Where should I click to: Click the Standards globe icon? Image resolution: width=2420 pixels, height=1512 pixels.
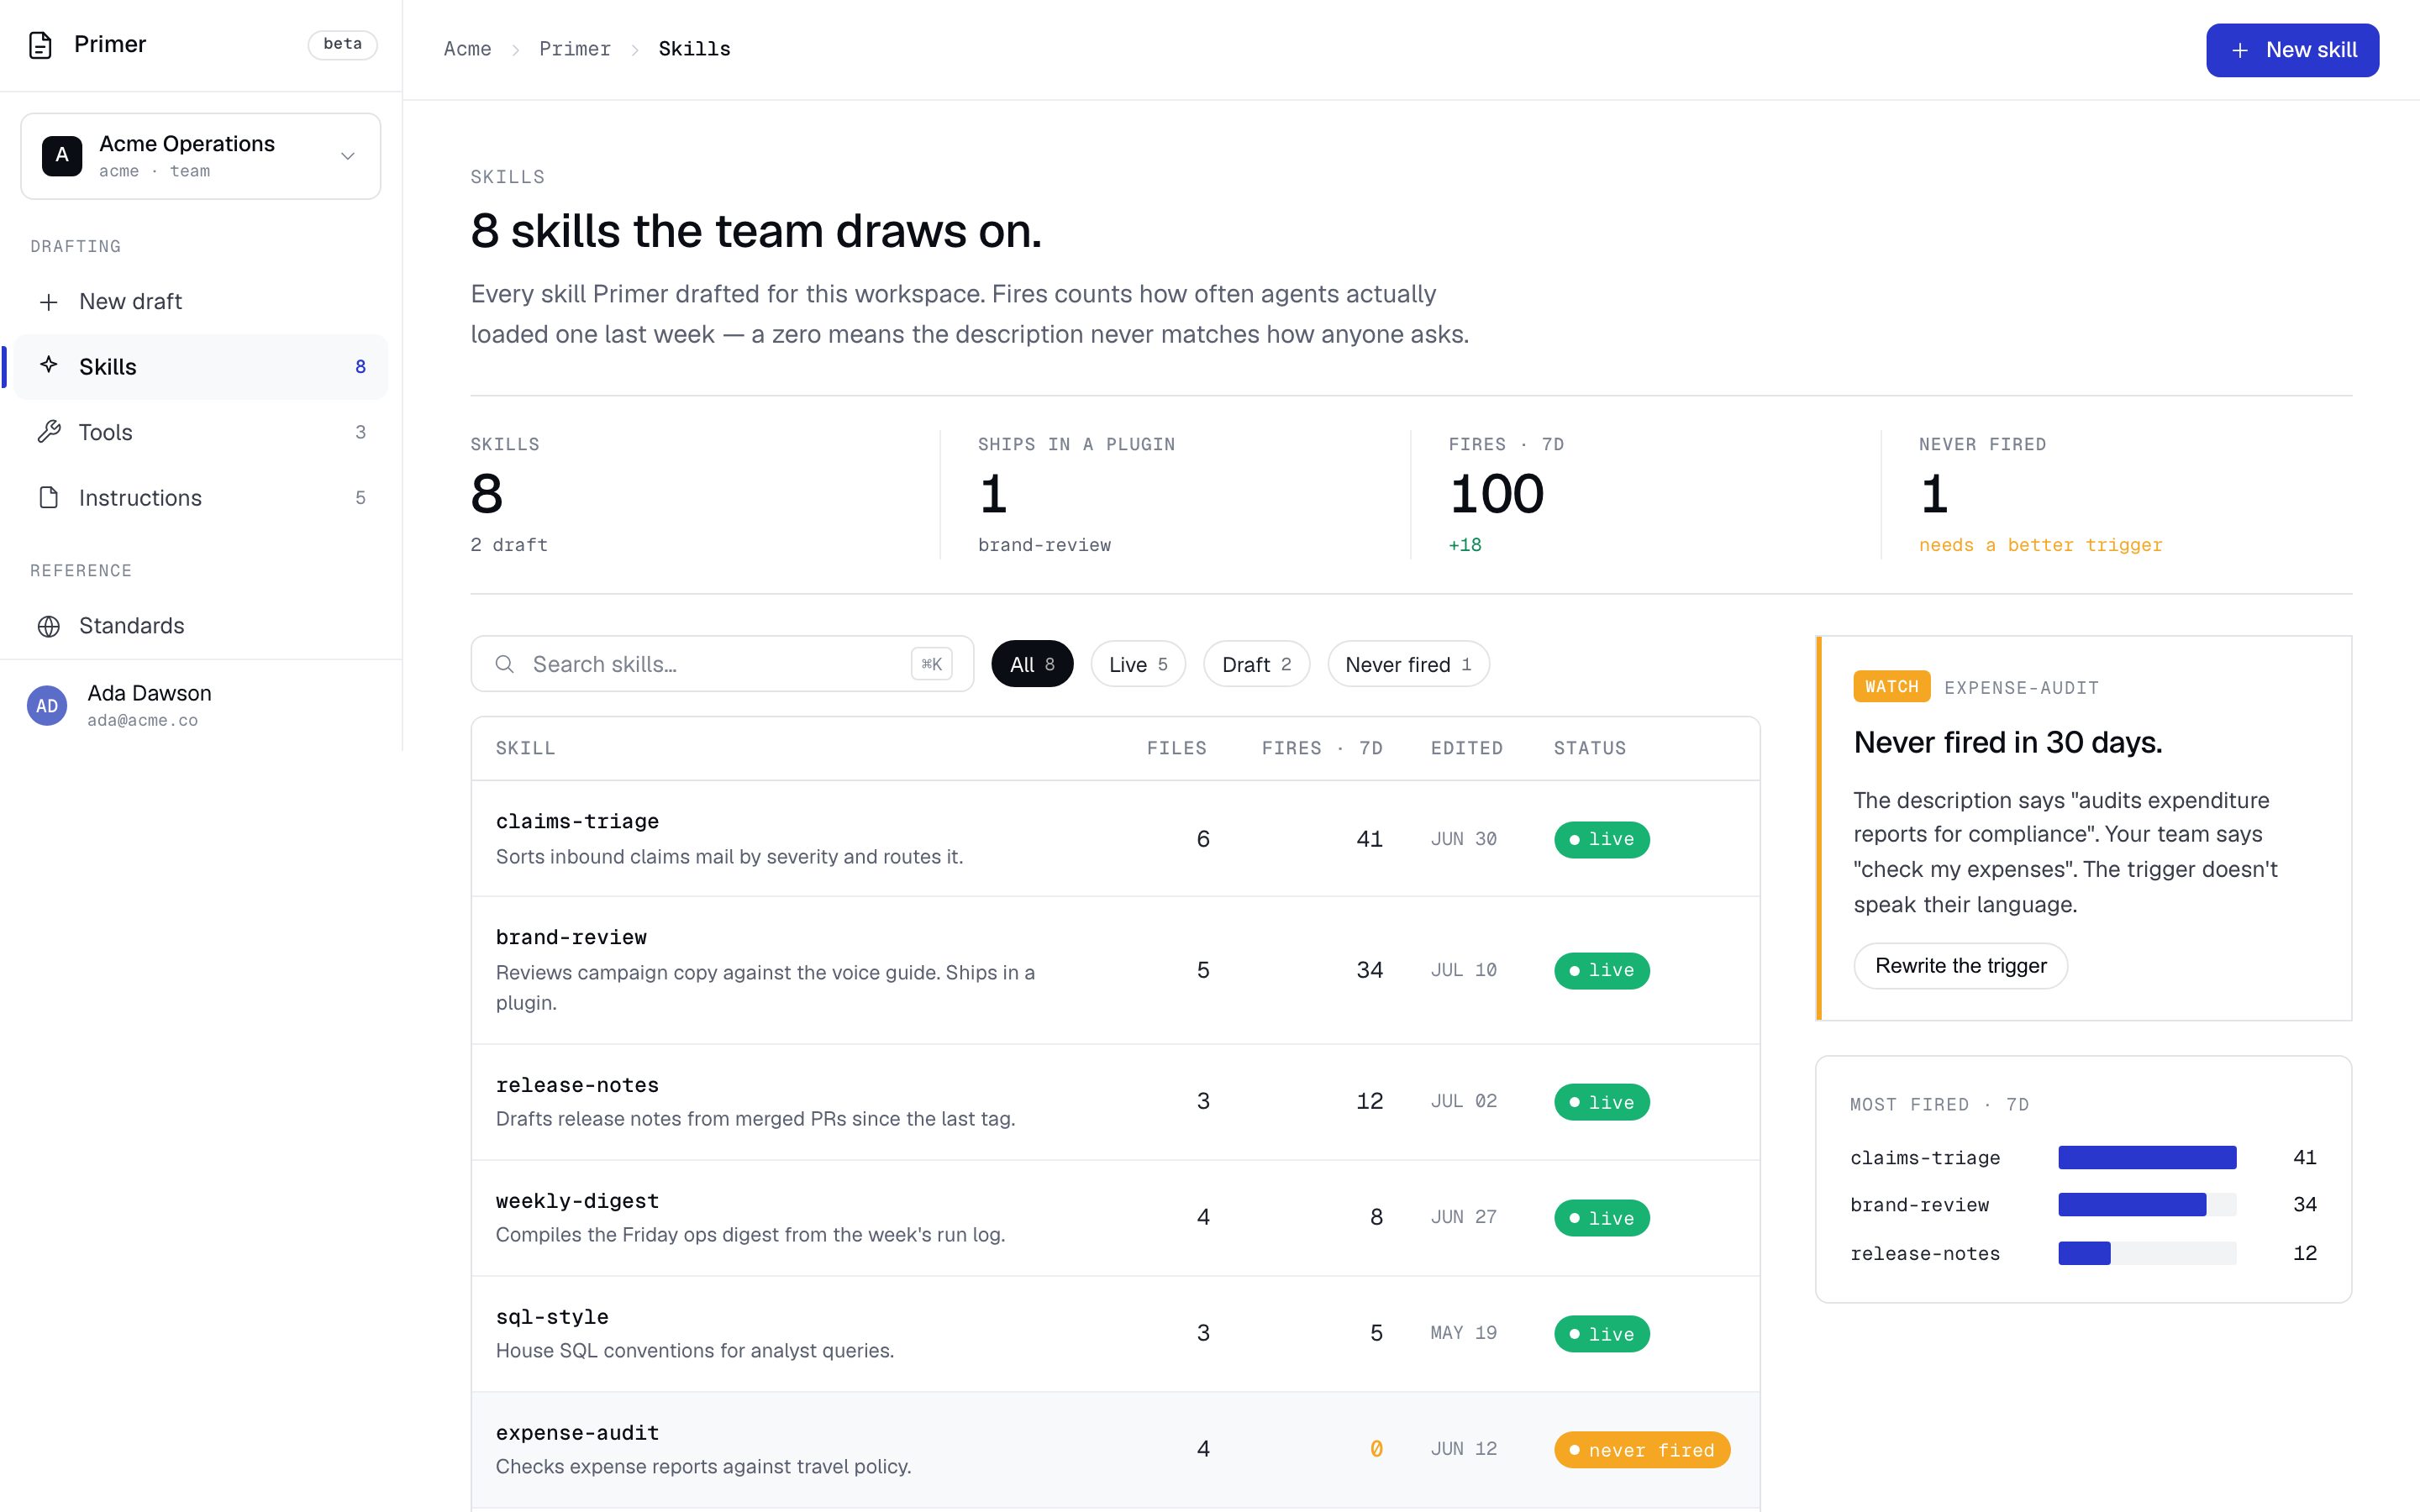pyautogui.click(x=48, y=626)
